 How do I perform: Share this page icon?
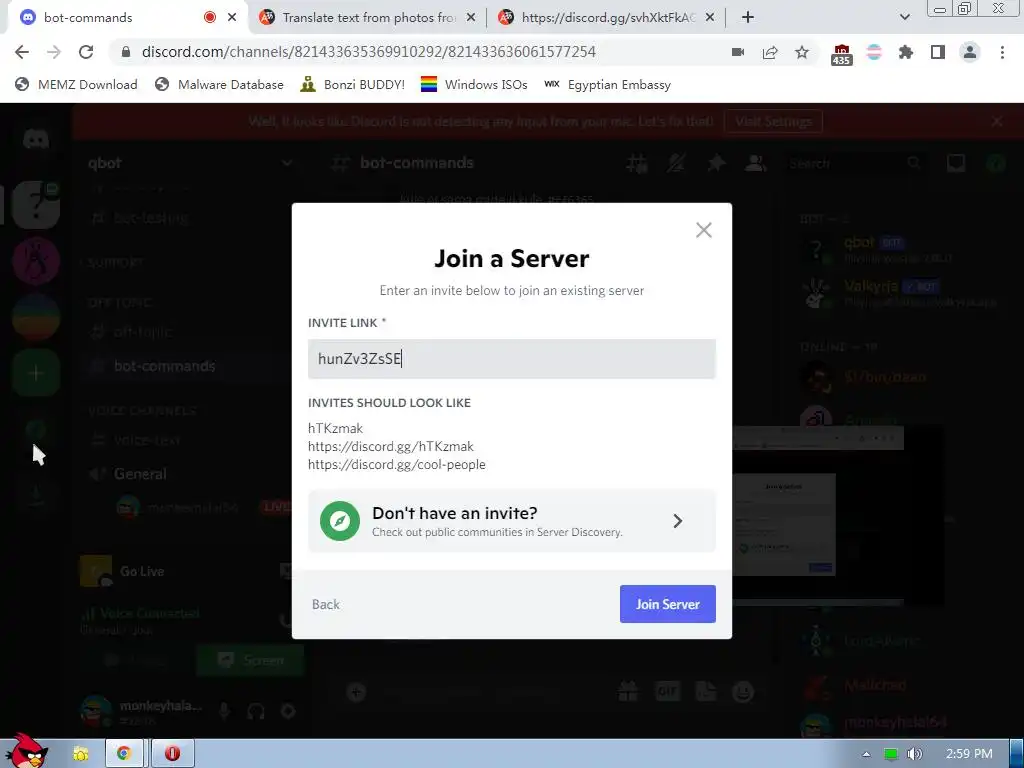(x=770, y=52)
